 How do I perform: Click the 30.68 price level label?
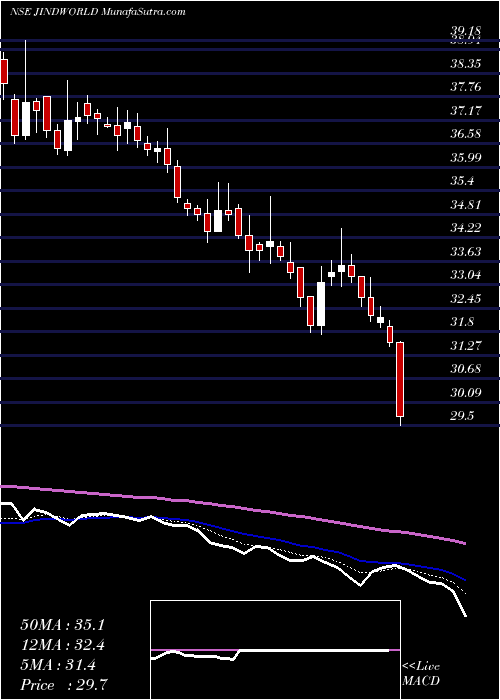pyautogui.click(x=465, y=369)
